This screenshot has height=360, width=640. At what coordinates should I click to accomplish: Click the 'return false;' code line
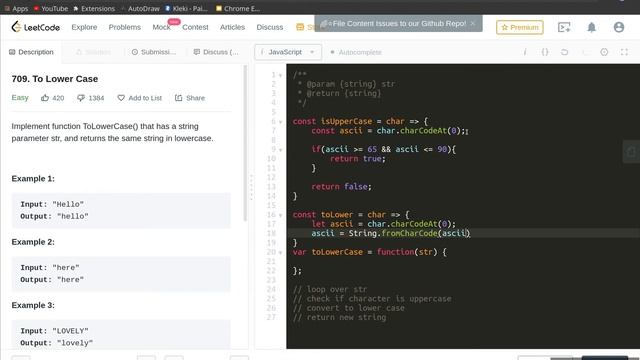pos(341,187)
